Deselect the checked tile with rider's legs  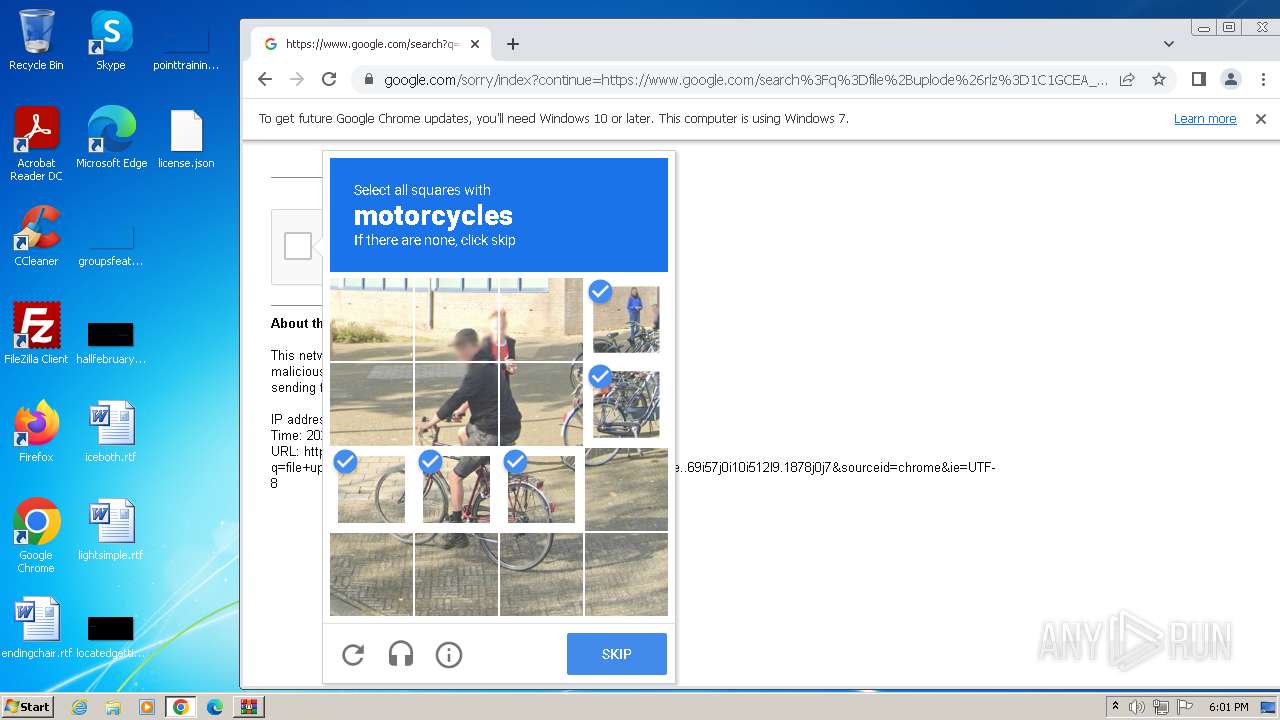456,490
